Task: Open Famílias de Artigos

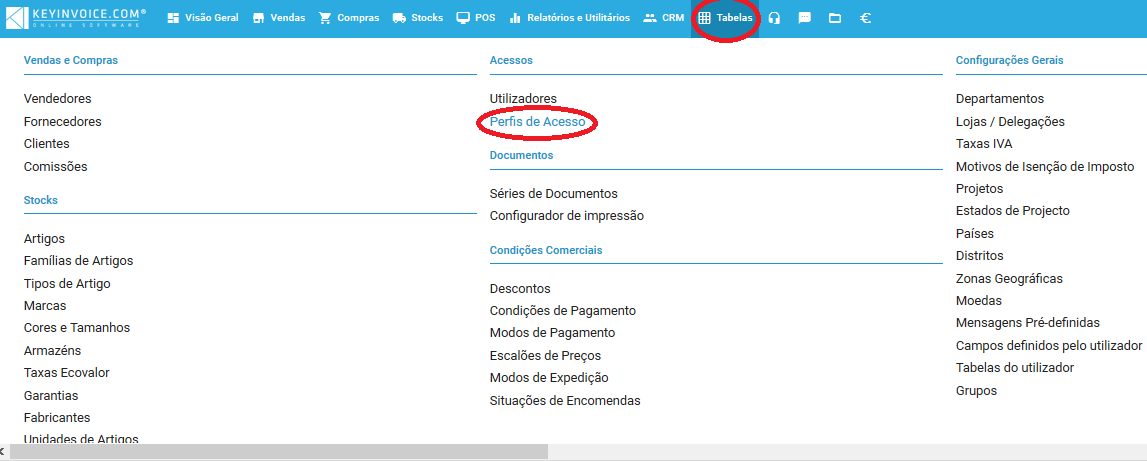Action: coord(78,261)
